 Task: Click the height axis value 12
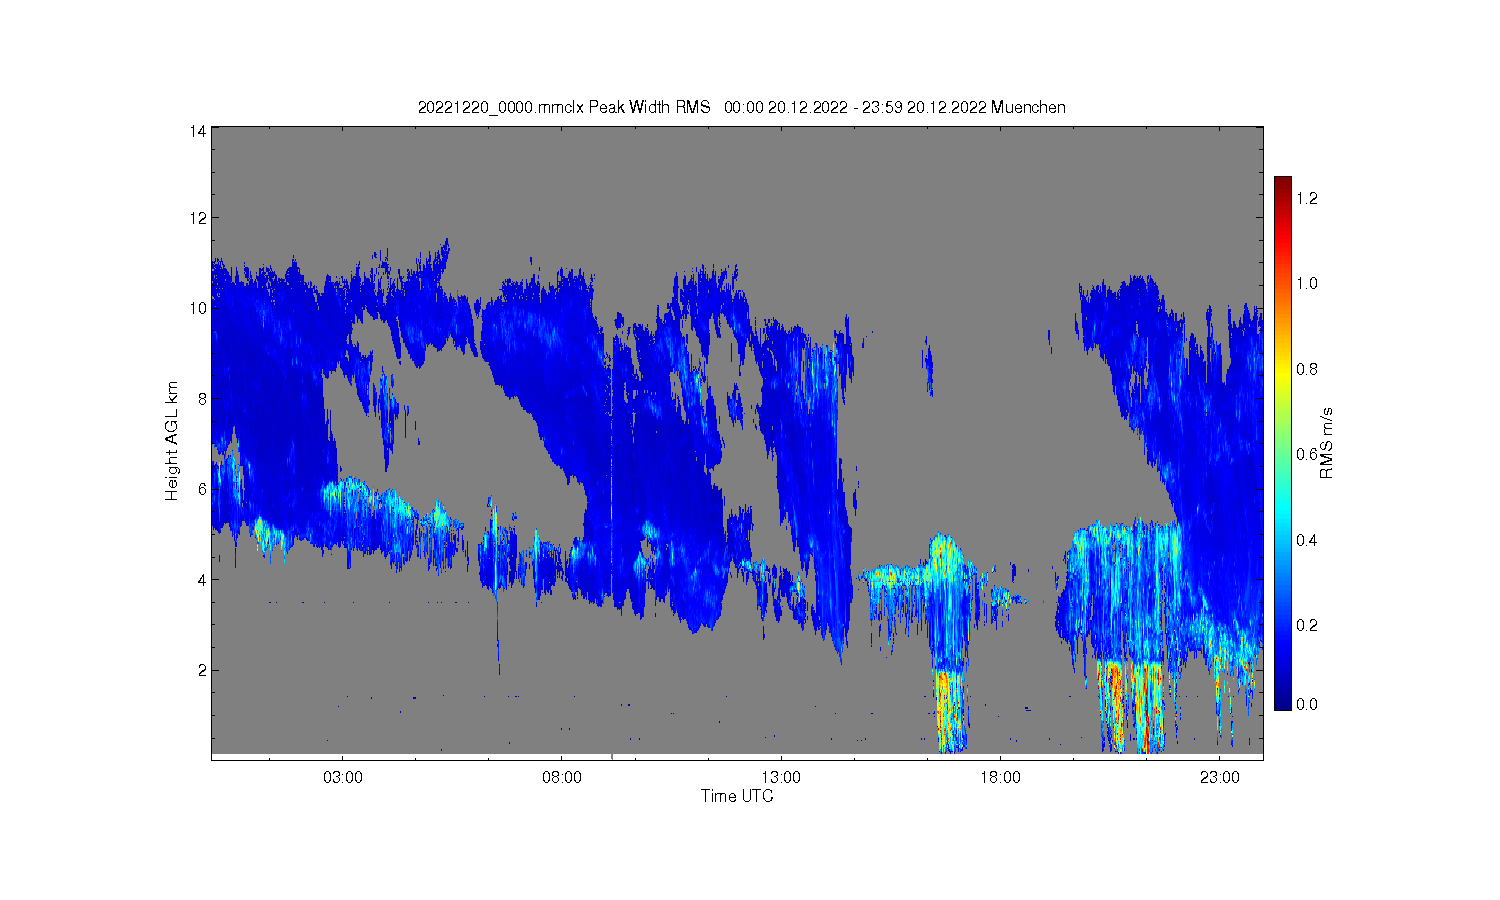(x=198, y=218)
